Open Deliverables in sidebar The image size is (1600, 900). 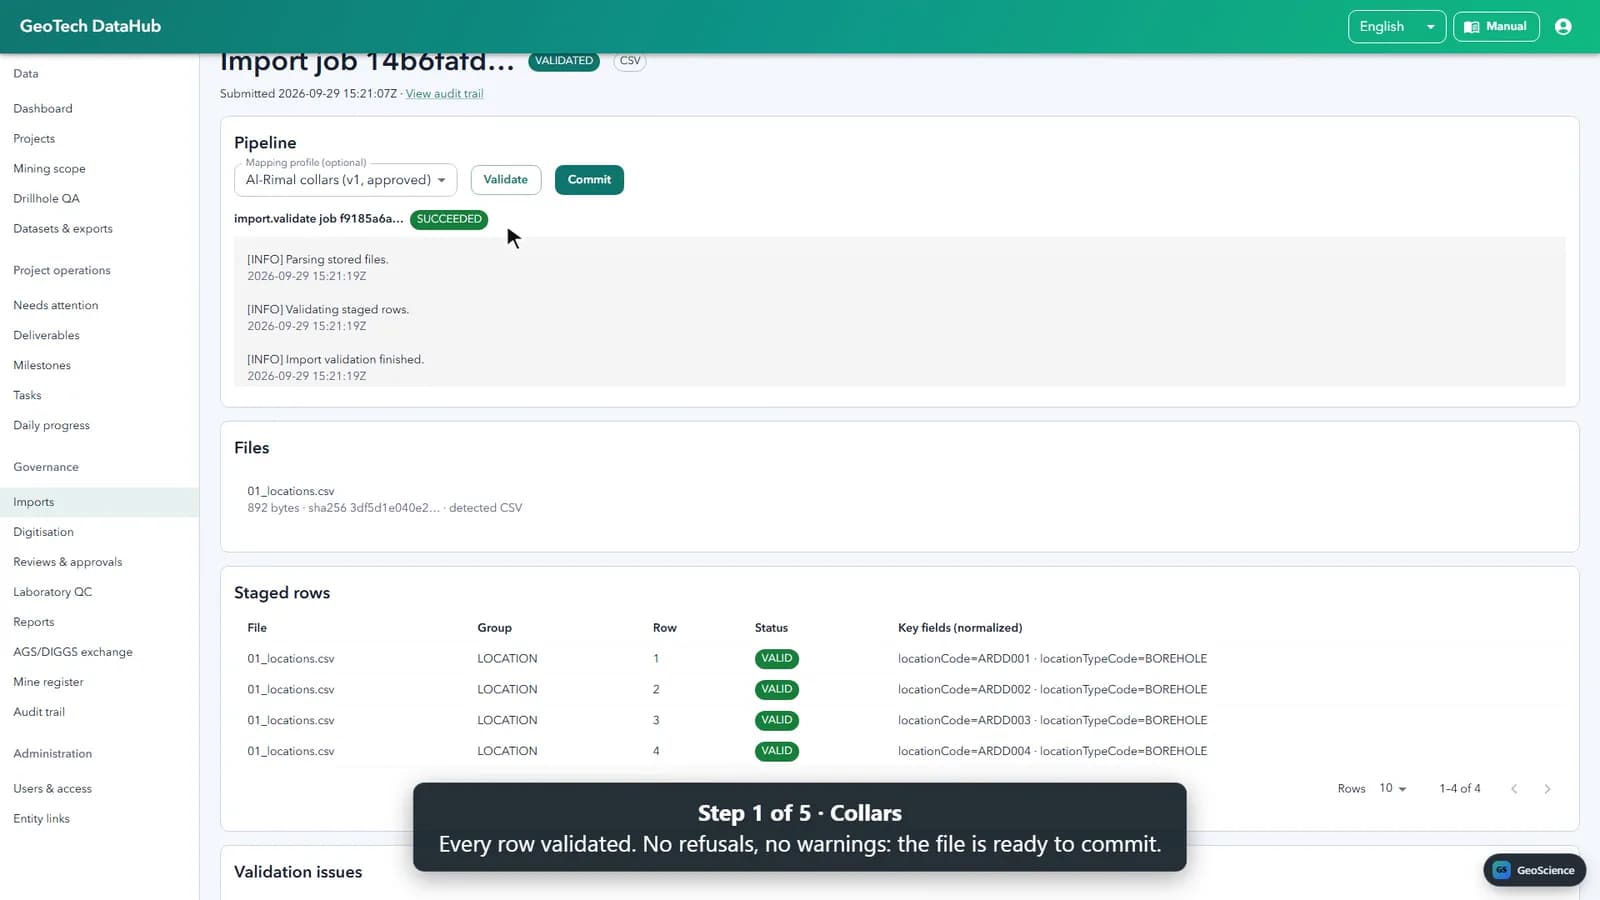tap(46, 335)
